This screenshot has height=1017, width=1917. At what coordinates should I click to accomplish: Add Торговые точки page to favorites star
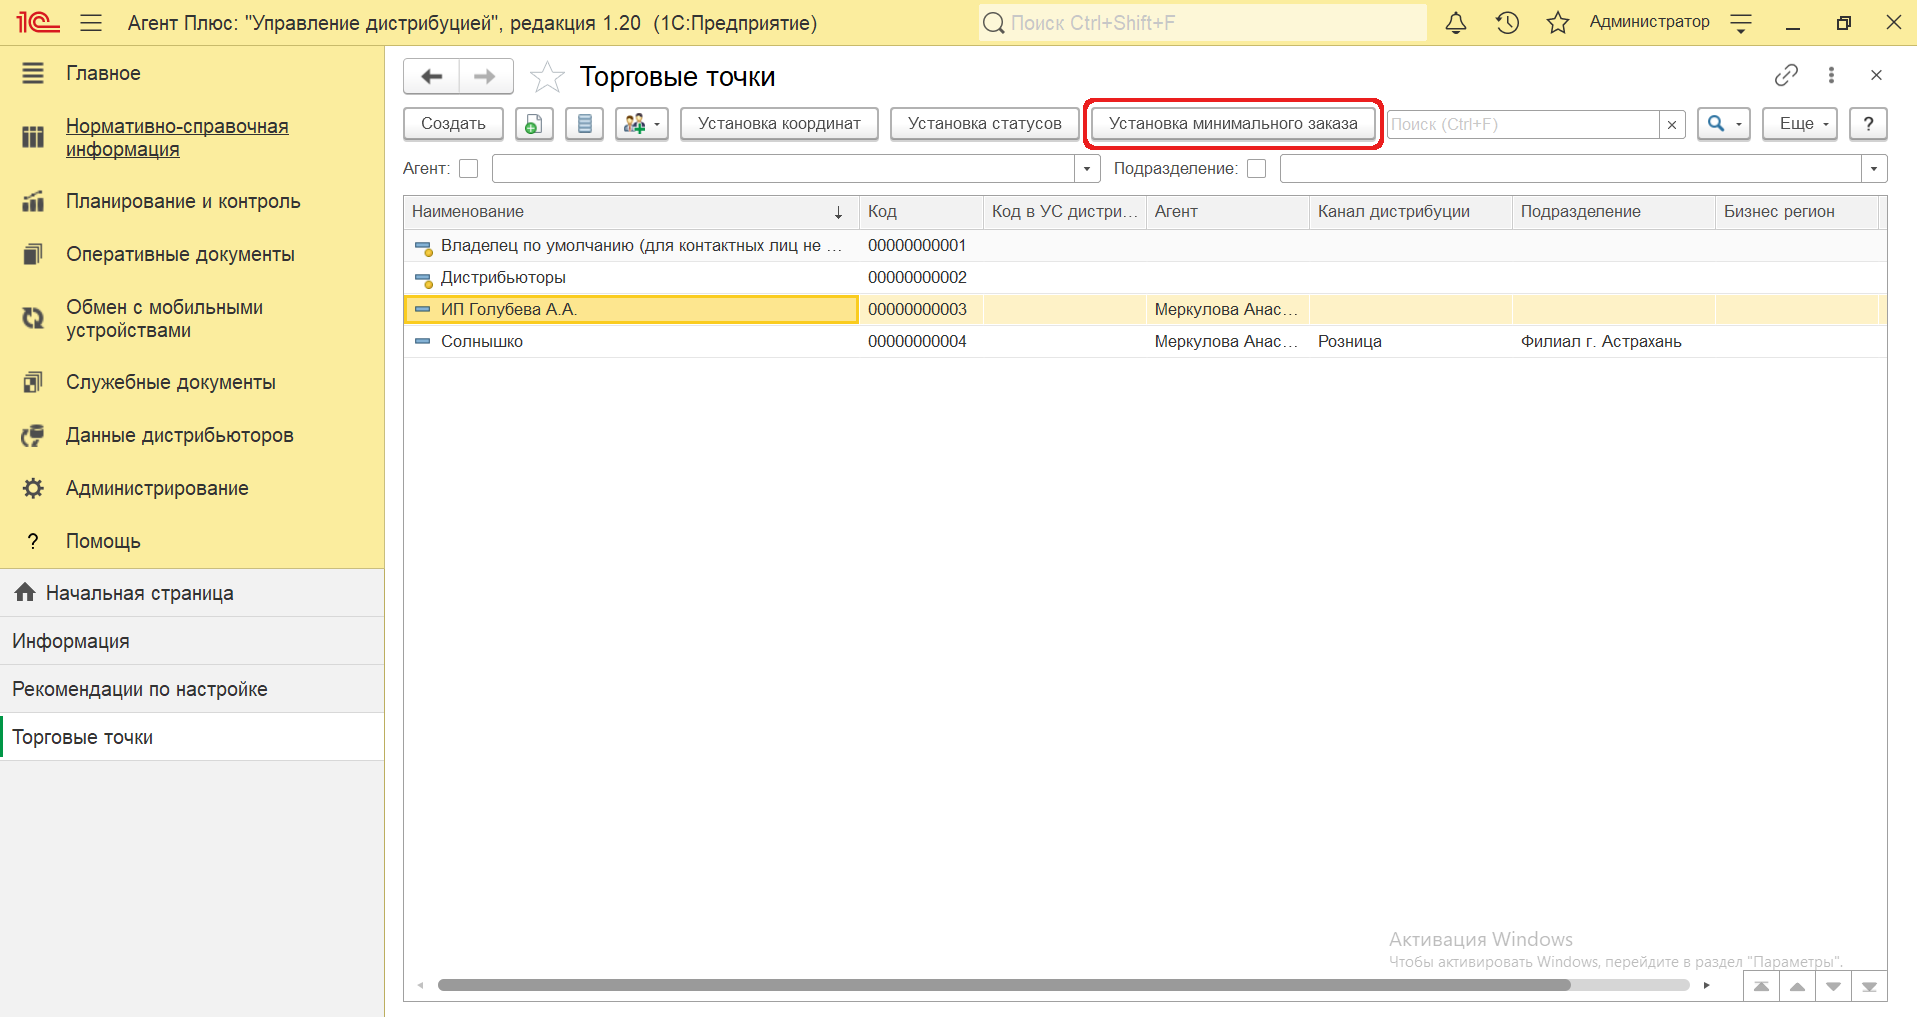[547, 77]
